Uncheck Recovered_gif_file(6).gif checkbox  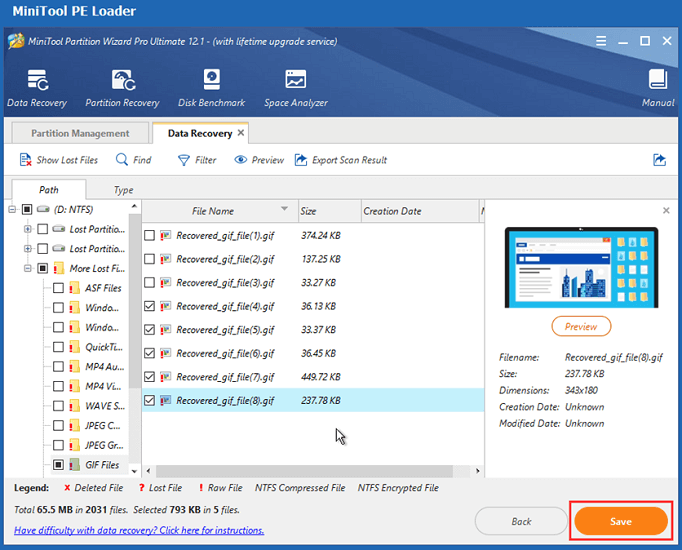click(x=149, y=353)
